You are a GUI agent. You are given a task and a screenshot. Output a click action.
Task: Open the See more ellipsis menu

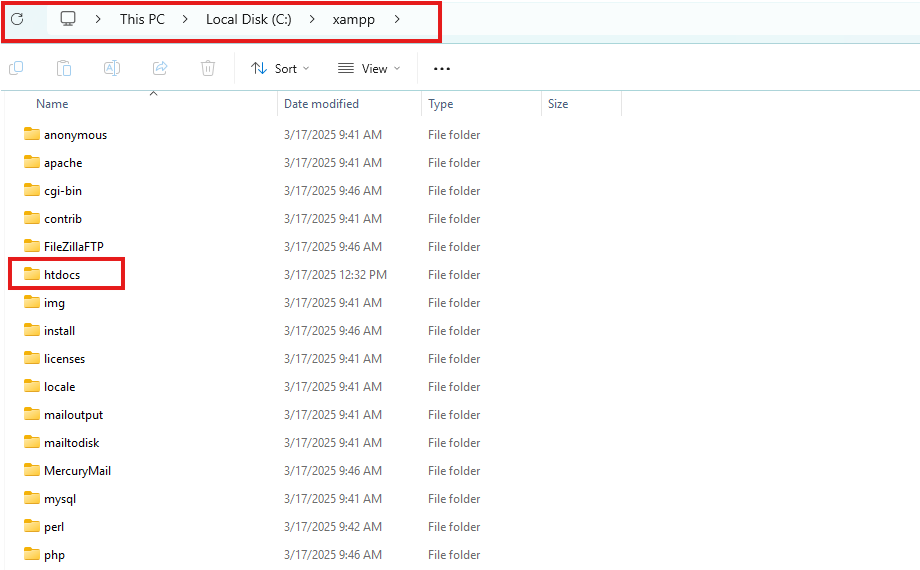coord(442,69)
